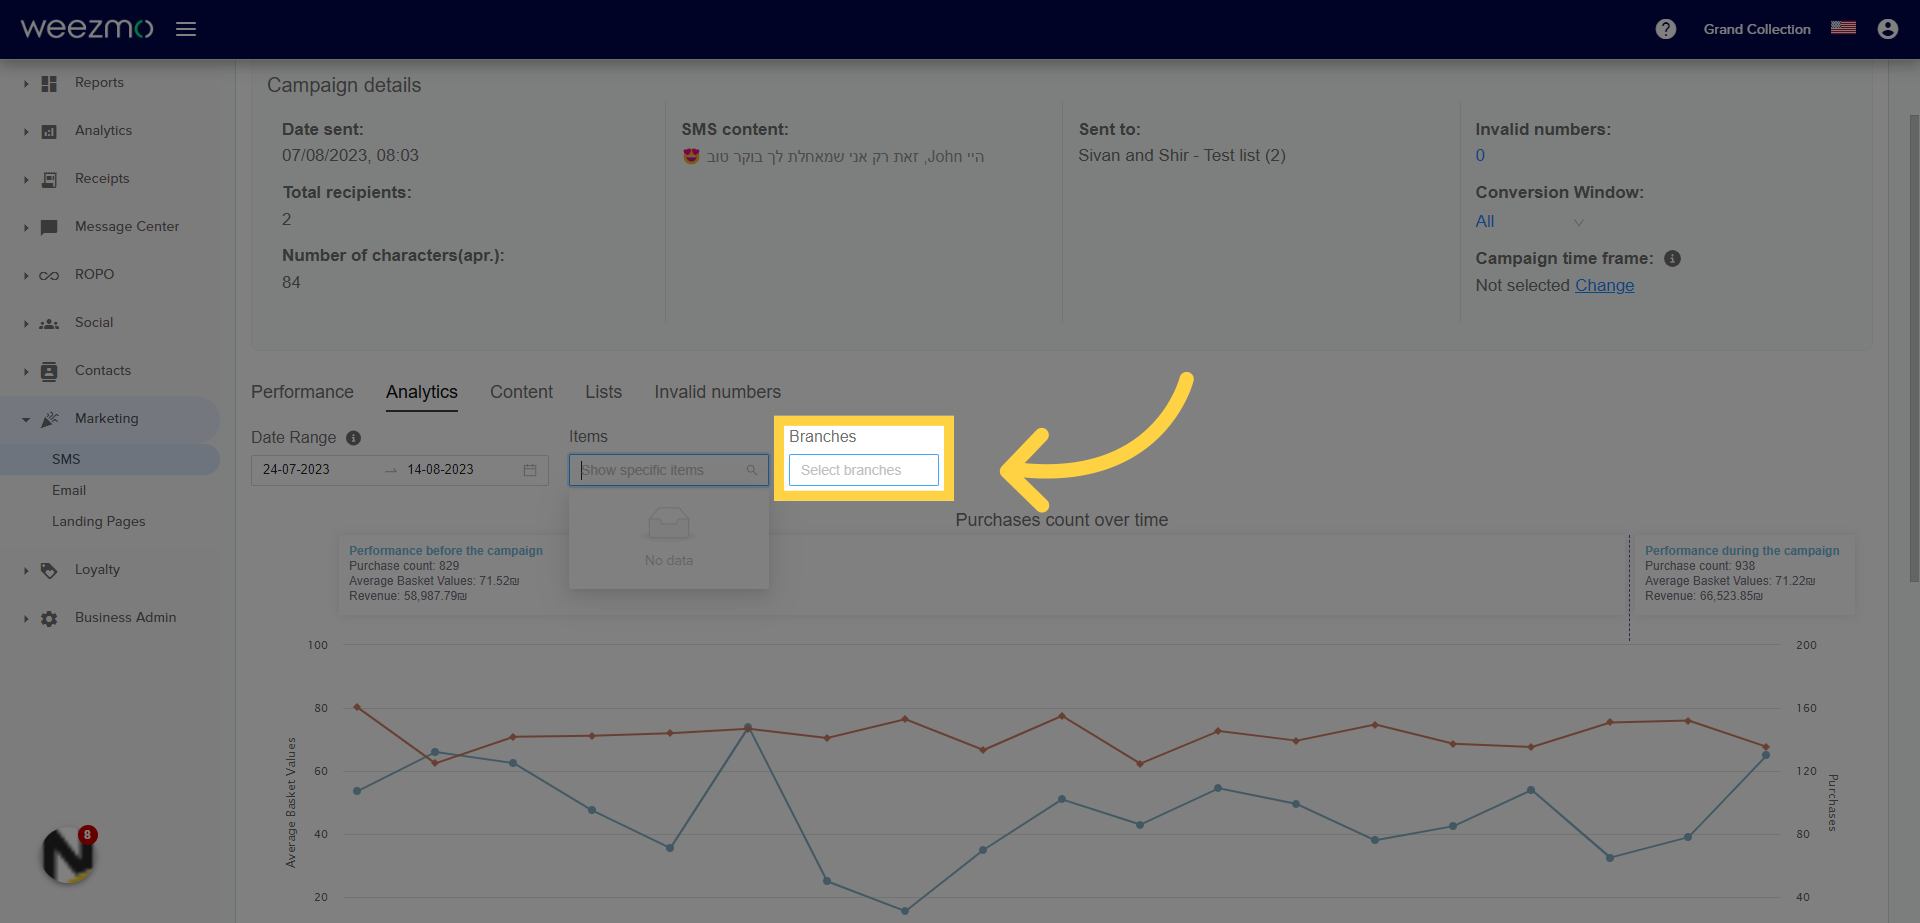Click the Change link for campaign time frame
The width and height of the screenshot is (1920, 923).
tap(1604, 285)
